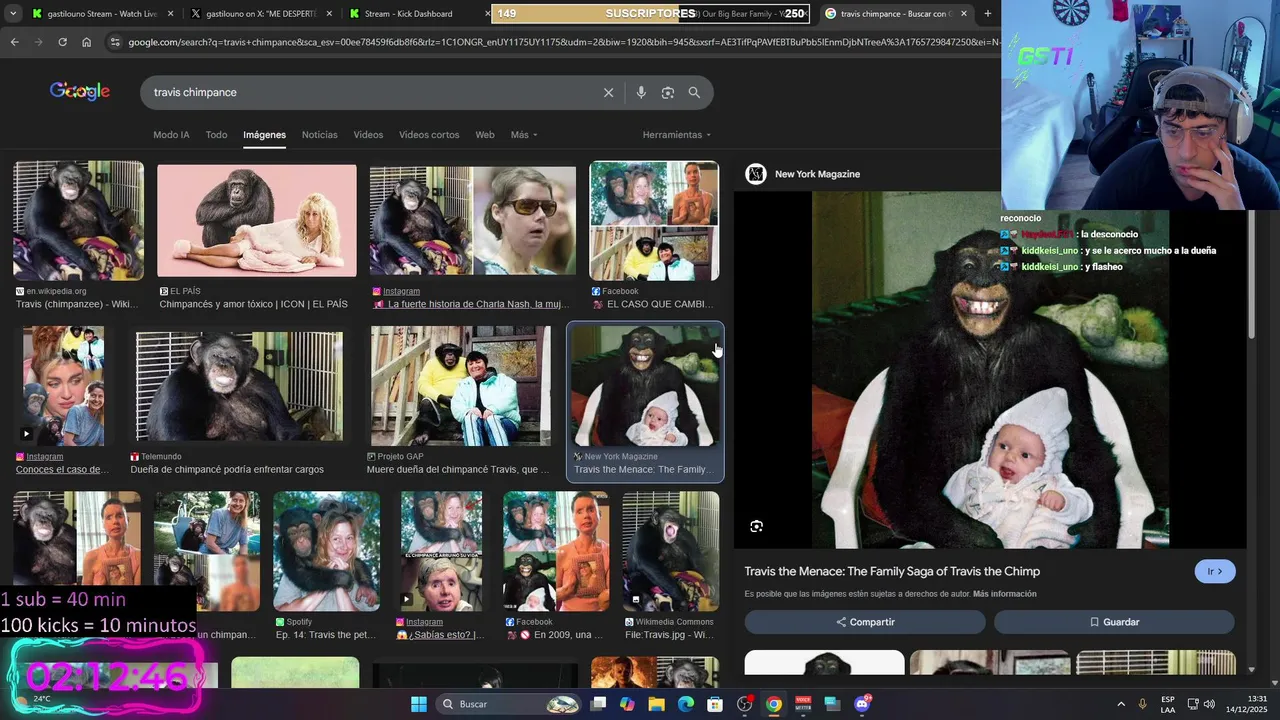Open OBS Studio from taskbar
Screen dimensions: 1280x720
(x=744, y=704)
